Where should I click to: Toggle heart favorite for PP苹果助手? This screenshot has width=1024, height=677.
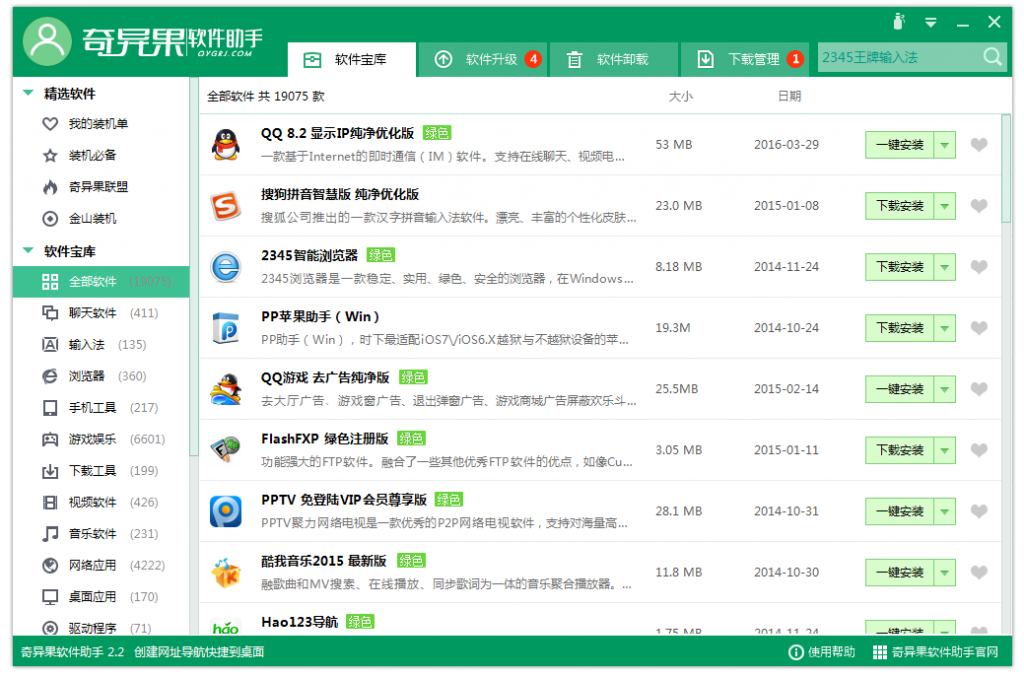click(x=979, y=328)
